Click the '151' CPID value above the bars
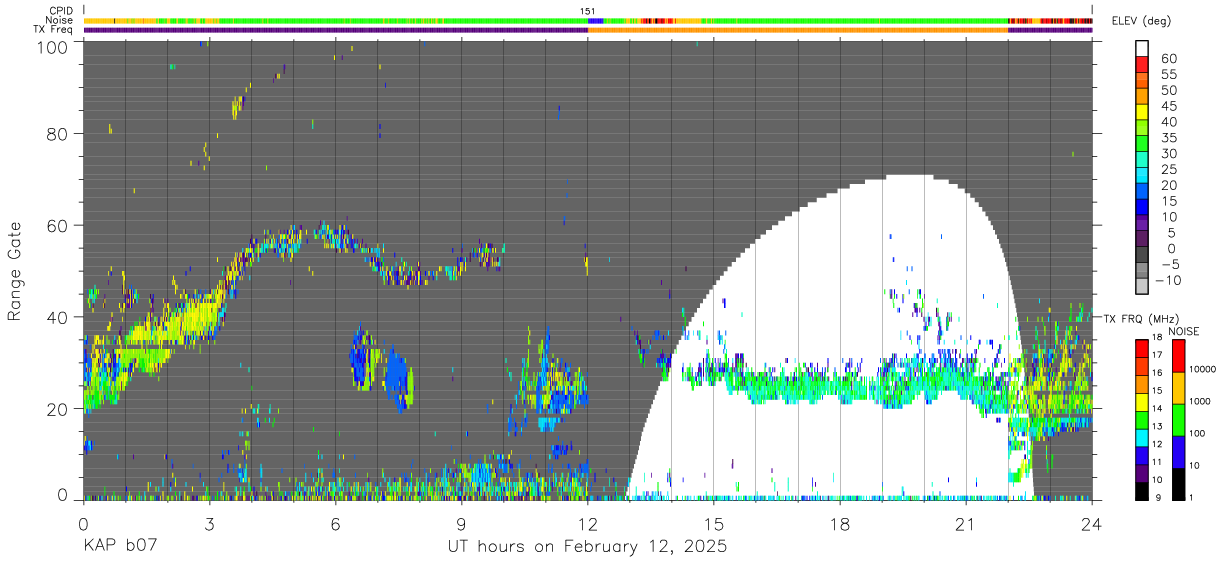This screenshot has height=567, width=1228. coord(588,11)
